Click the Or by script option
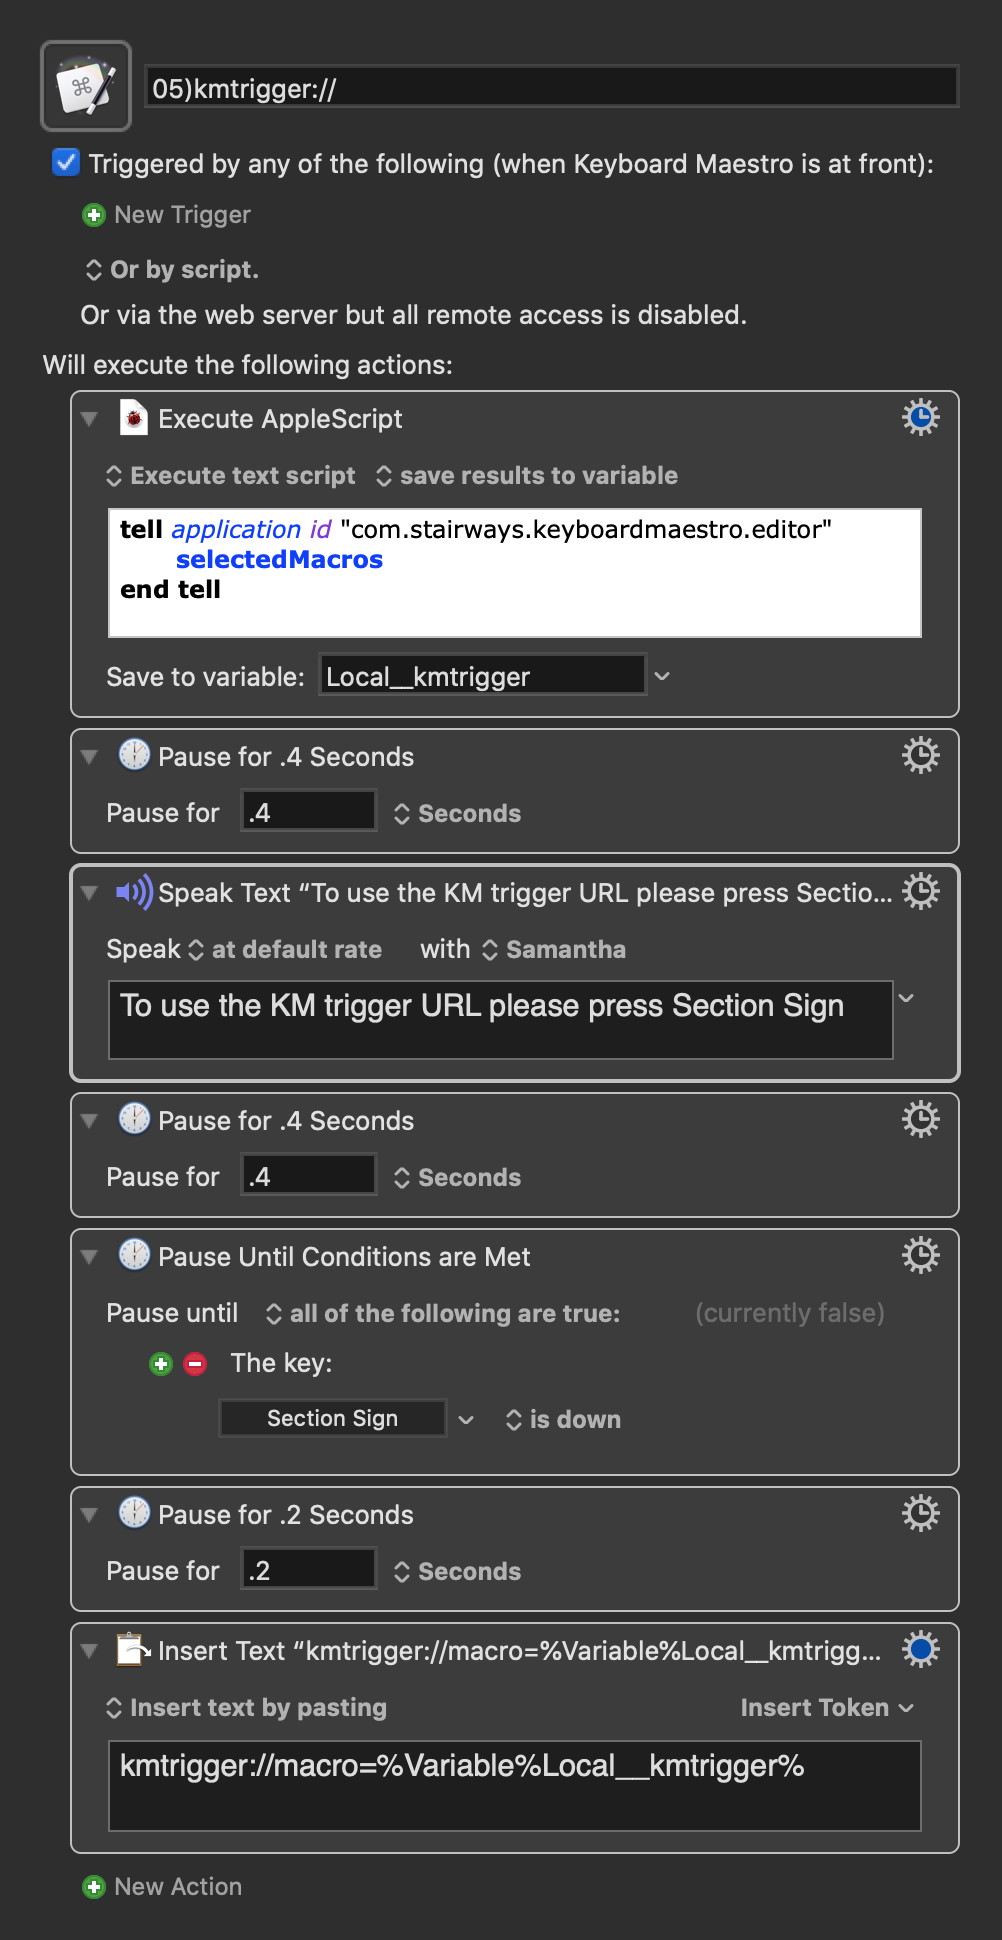The image size is (1002, 1940). click(172, 269)
